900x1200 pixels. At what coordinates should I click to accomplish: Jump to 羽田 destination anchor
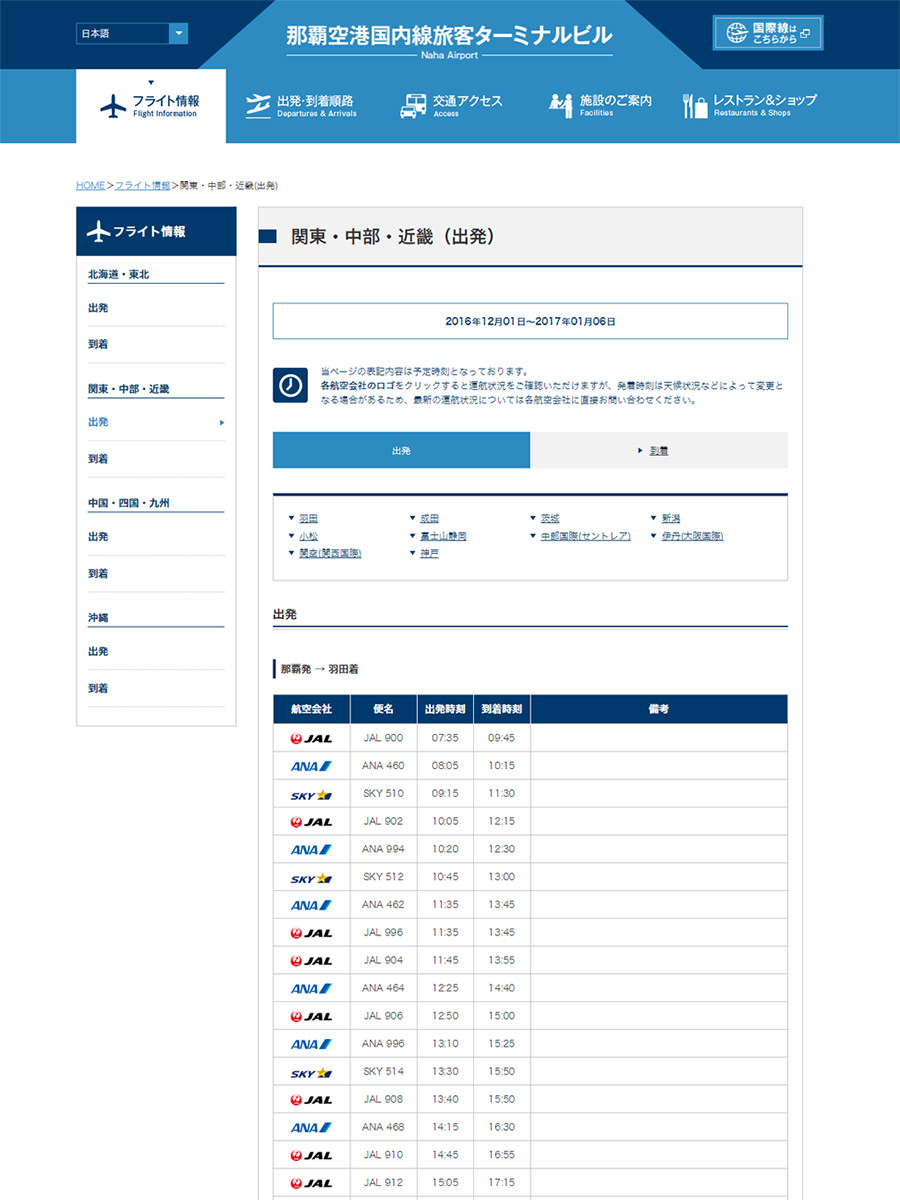tap(308, 519)
